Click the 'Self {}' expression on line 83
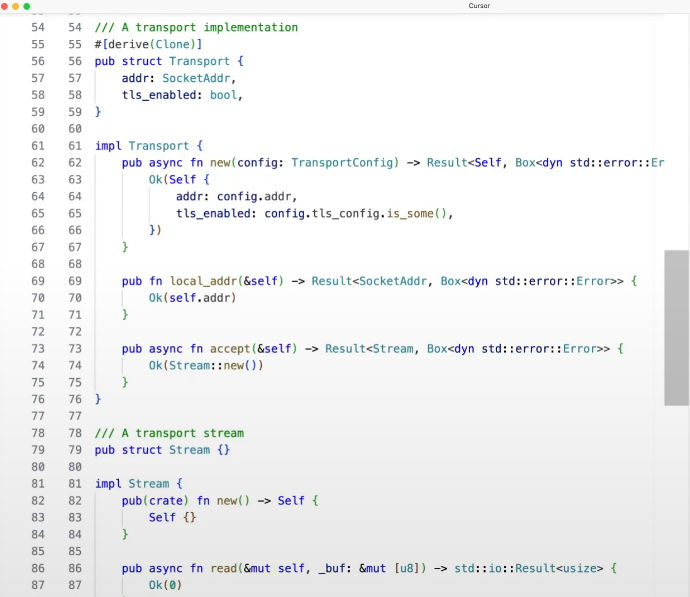 click(x=172, y=517)
